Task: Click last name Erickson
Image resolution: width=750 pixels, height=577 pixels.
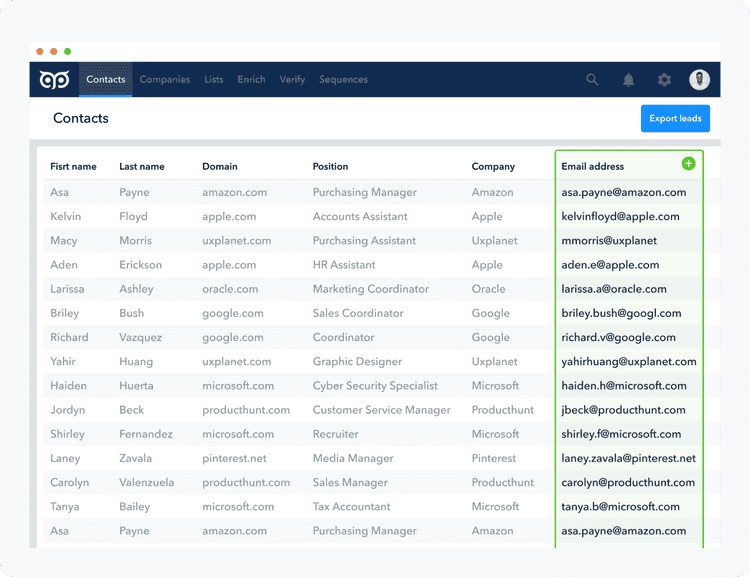Action: tap(141, 265)
